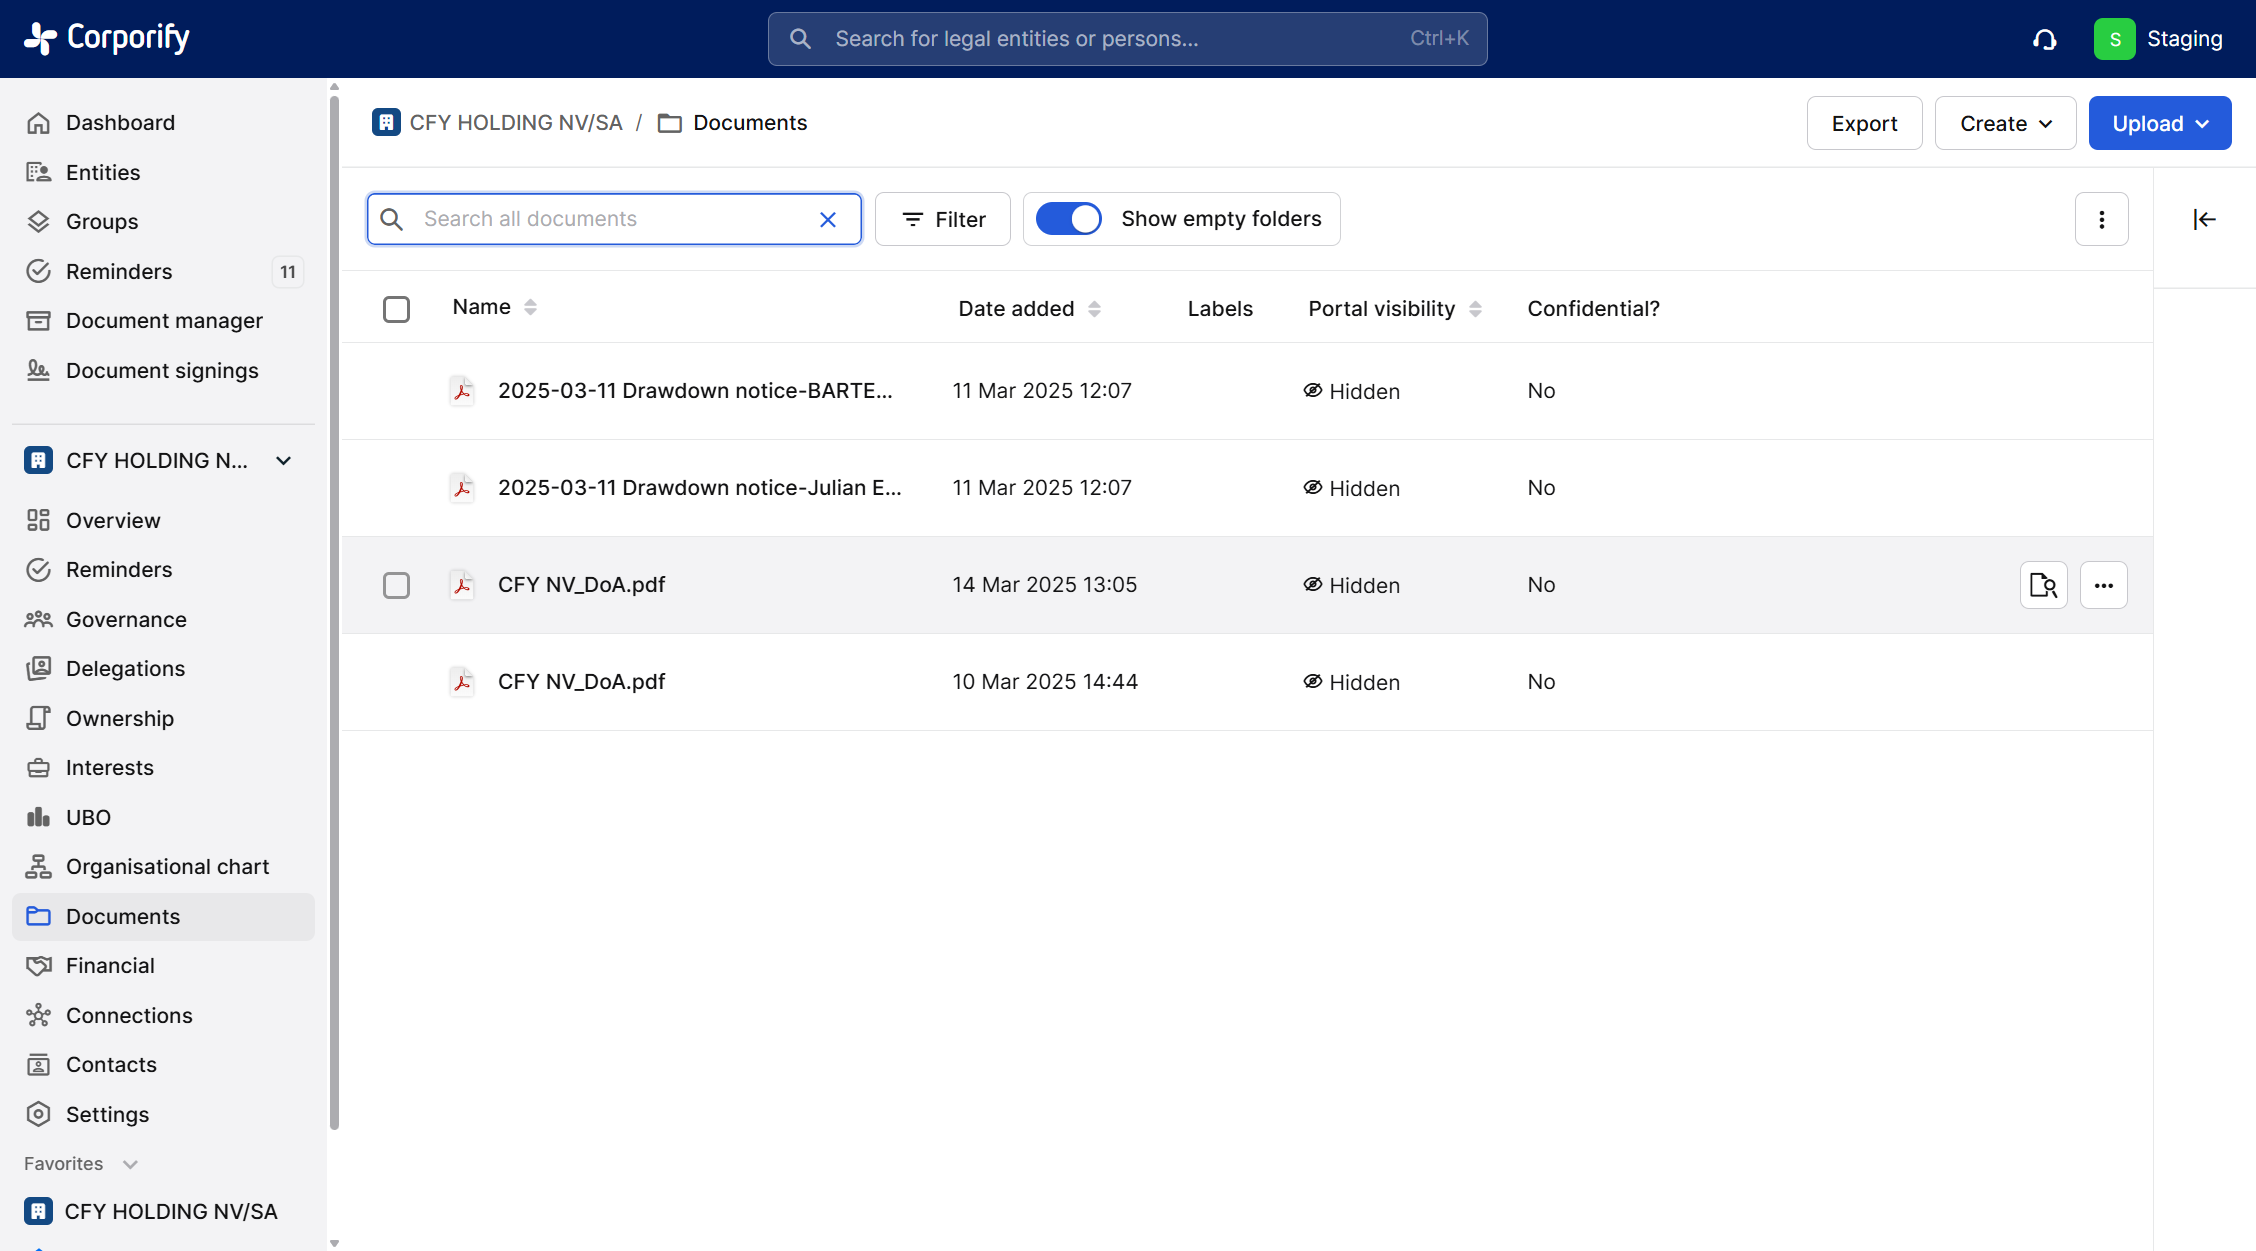
Task: Go to Document manager
Action: click(x=164, y=320)
